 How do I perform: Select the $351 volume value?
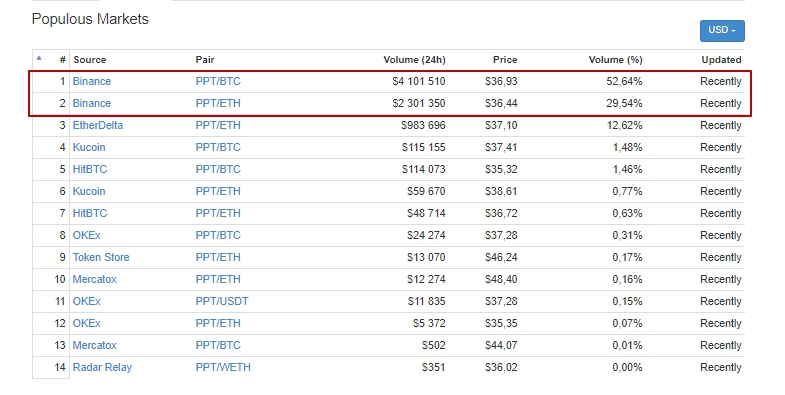point(433,367)
